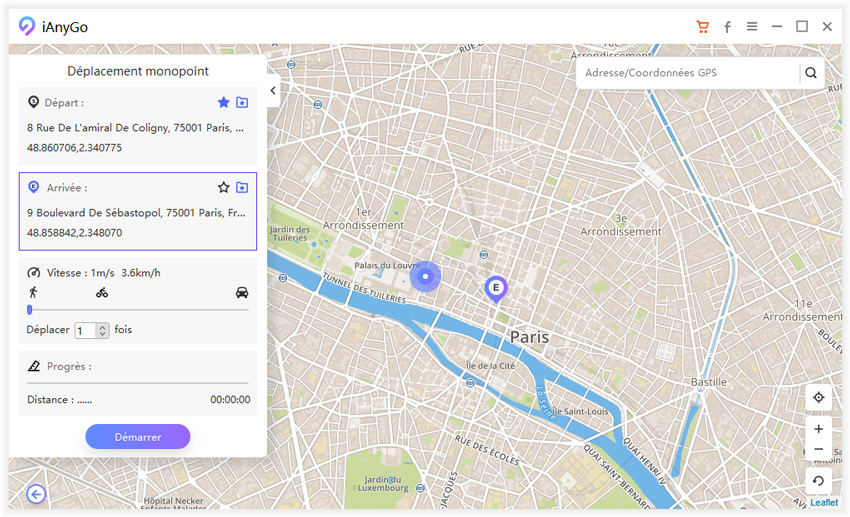
Task: Click the E destination marker on map
Action: (495, 289)
